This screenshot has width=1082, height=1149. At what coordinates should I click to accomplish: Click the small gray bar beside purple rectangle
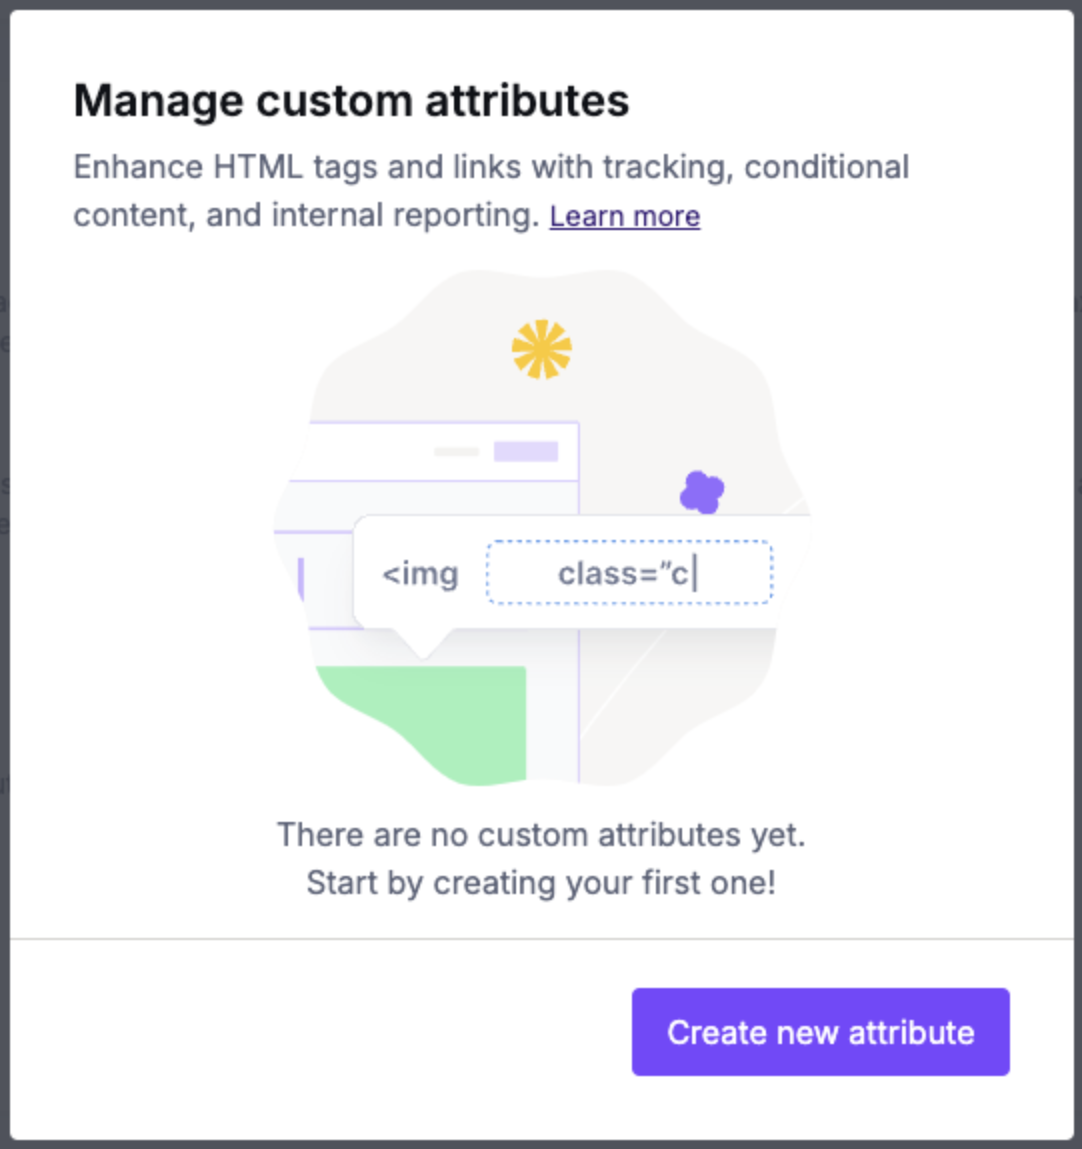[x=456, y=452]
